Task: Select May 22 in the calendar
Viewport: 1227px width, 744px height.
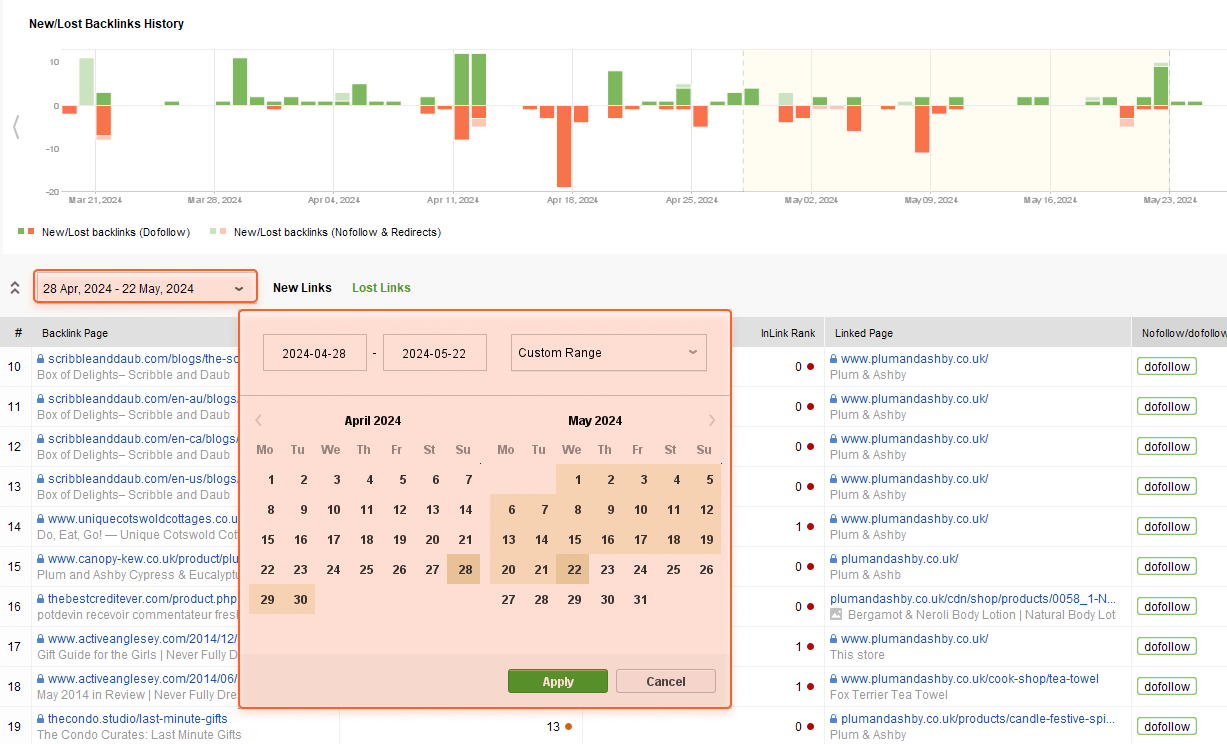Action: click(x=573, y=569)
